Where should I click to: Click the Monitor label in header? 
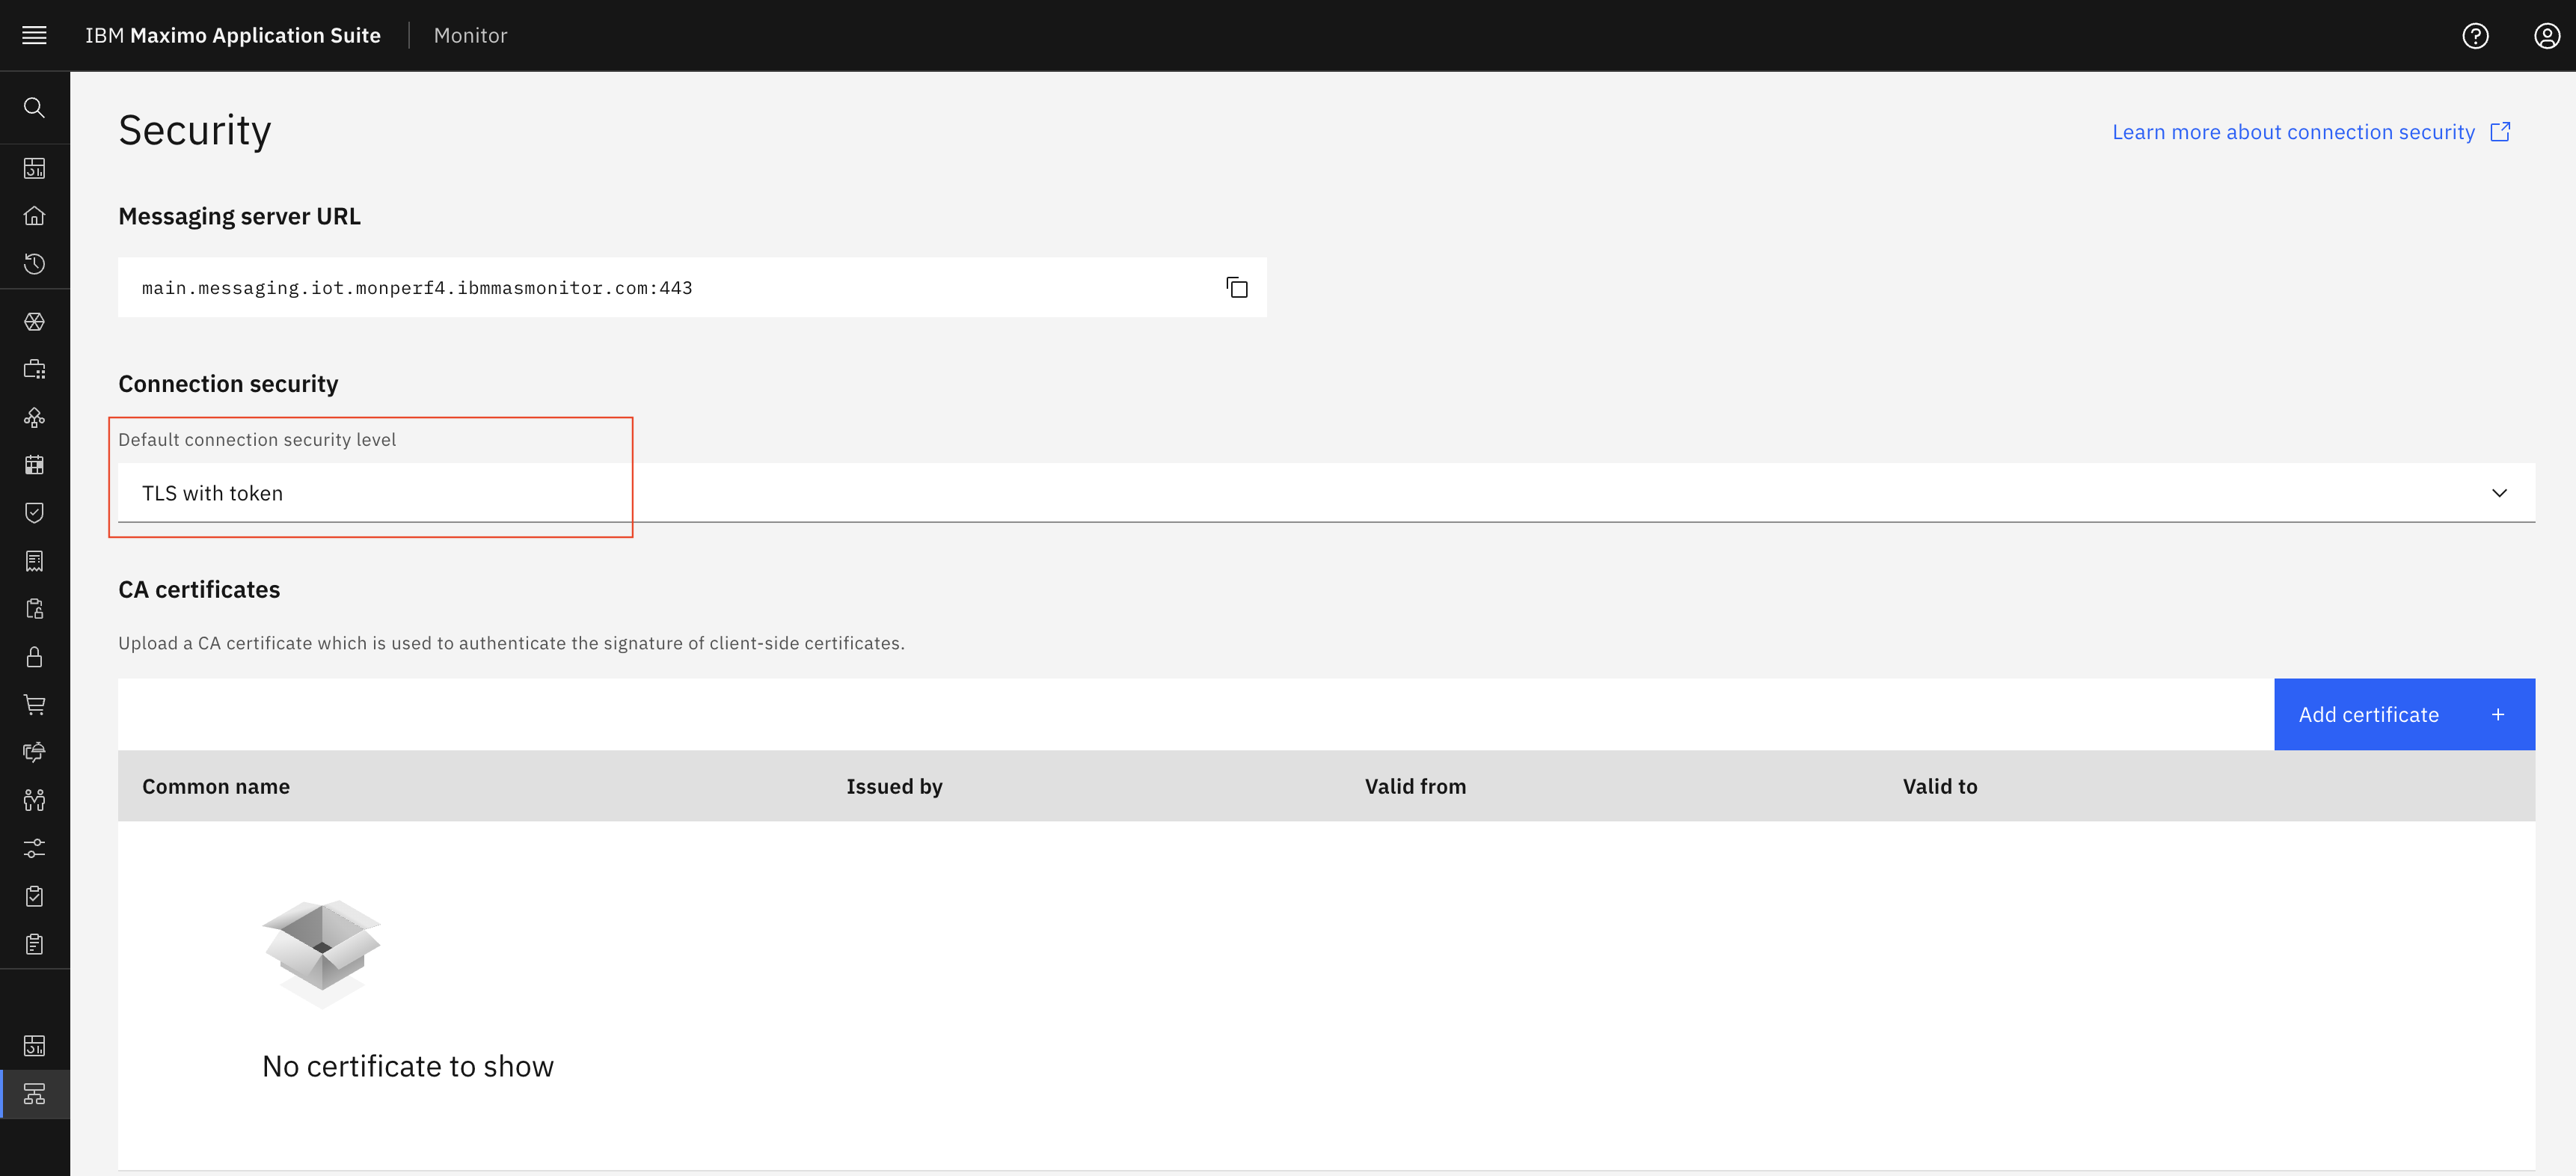click(x=470, y=35)
